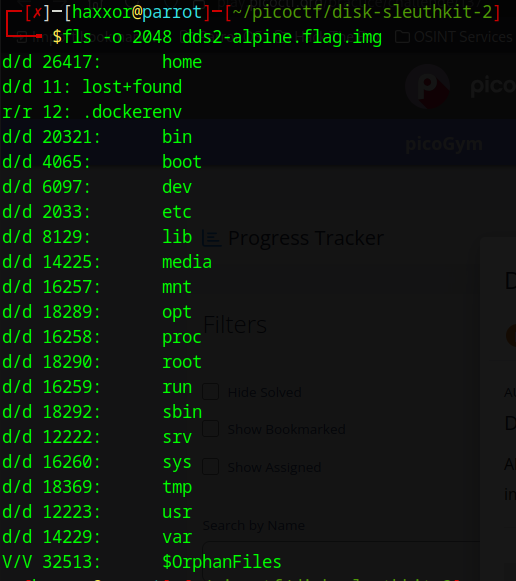Select the picoGym navigation tab
This screenshot has height=581, width=516.
pyautogui.click(x=444, y=144)
